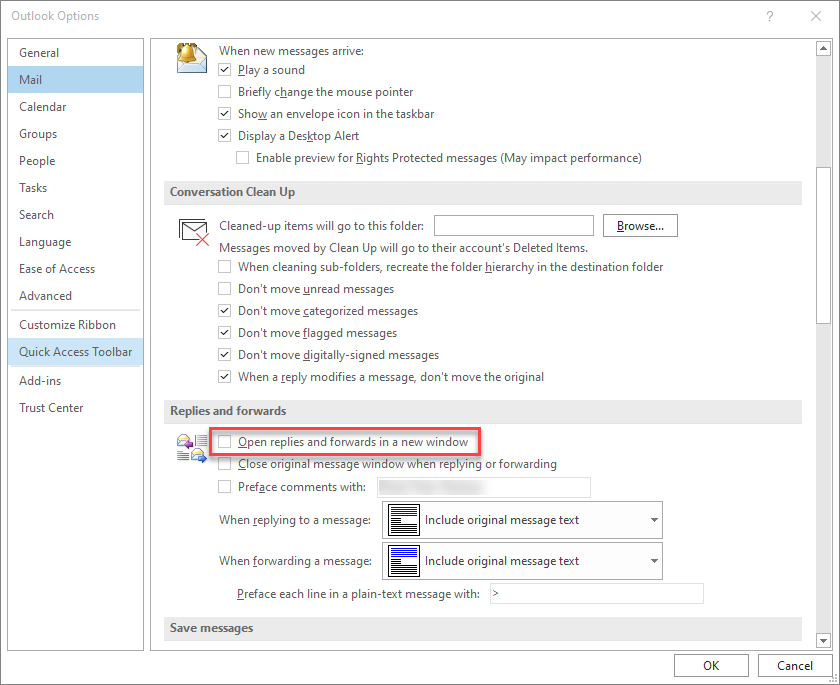The image size is (840, 685).
Task: Open the People options category
Action: [x=76, y=161]
